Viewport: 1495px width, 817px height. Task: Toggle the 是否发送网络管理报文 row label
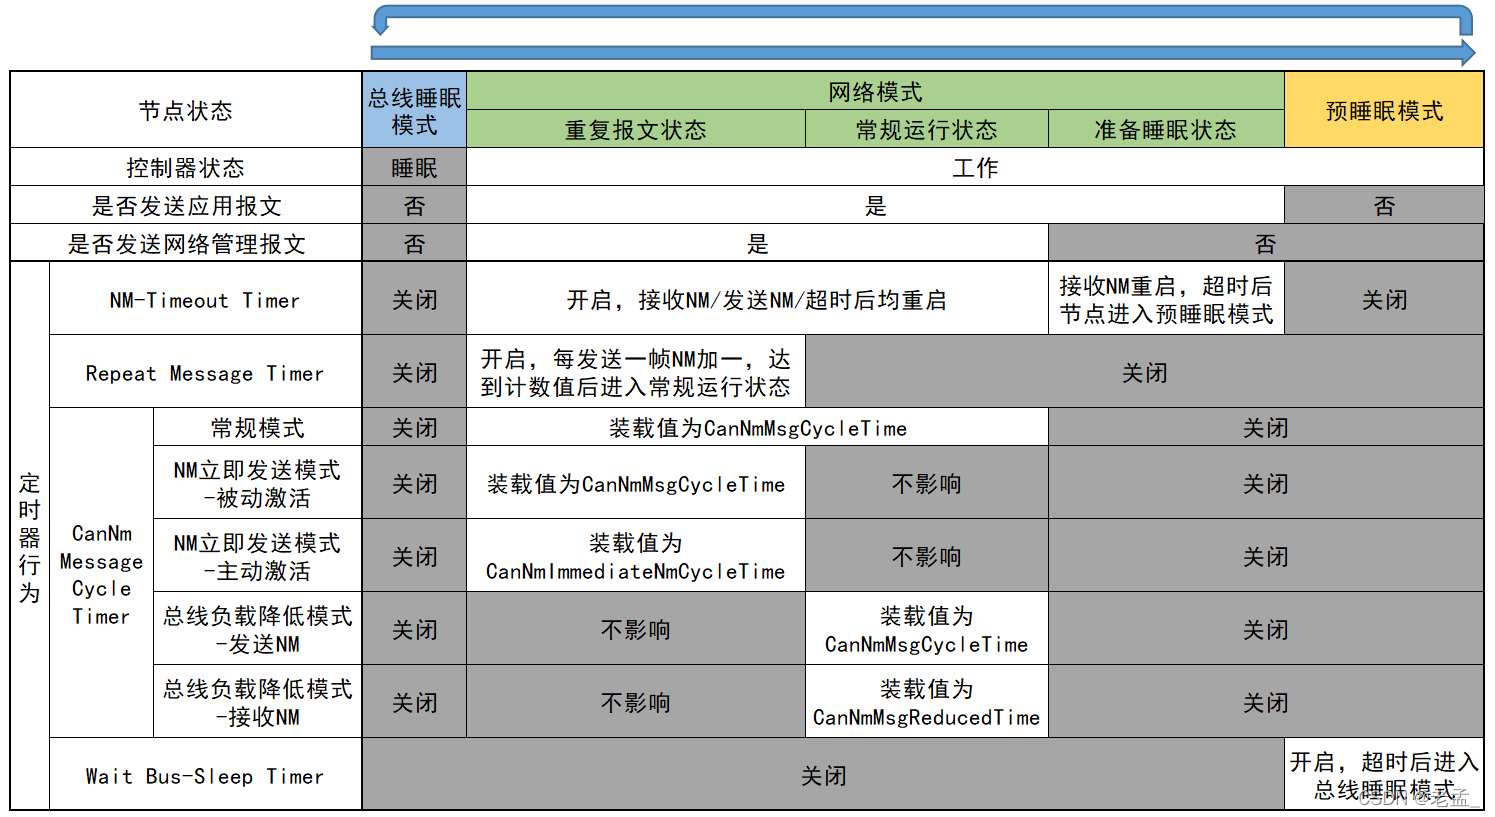pos(184,243)
